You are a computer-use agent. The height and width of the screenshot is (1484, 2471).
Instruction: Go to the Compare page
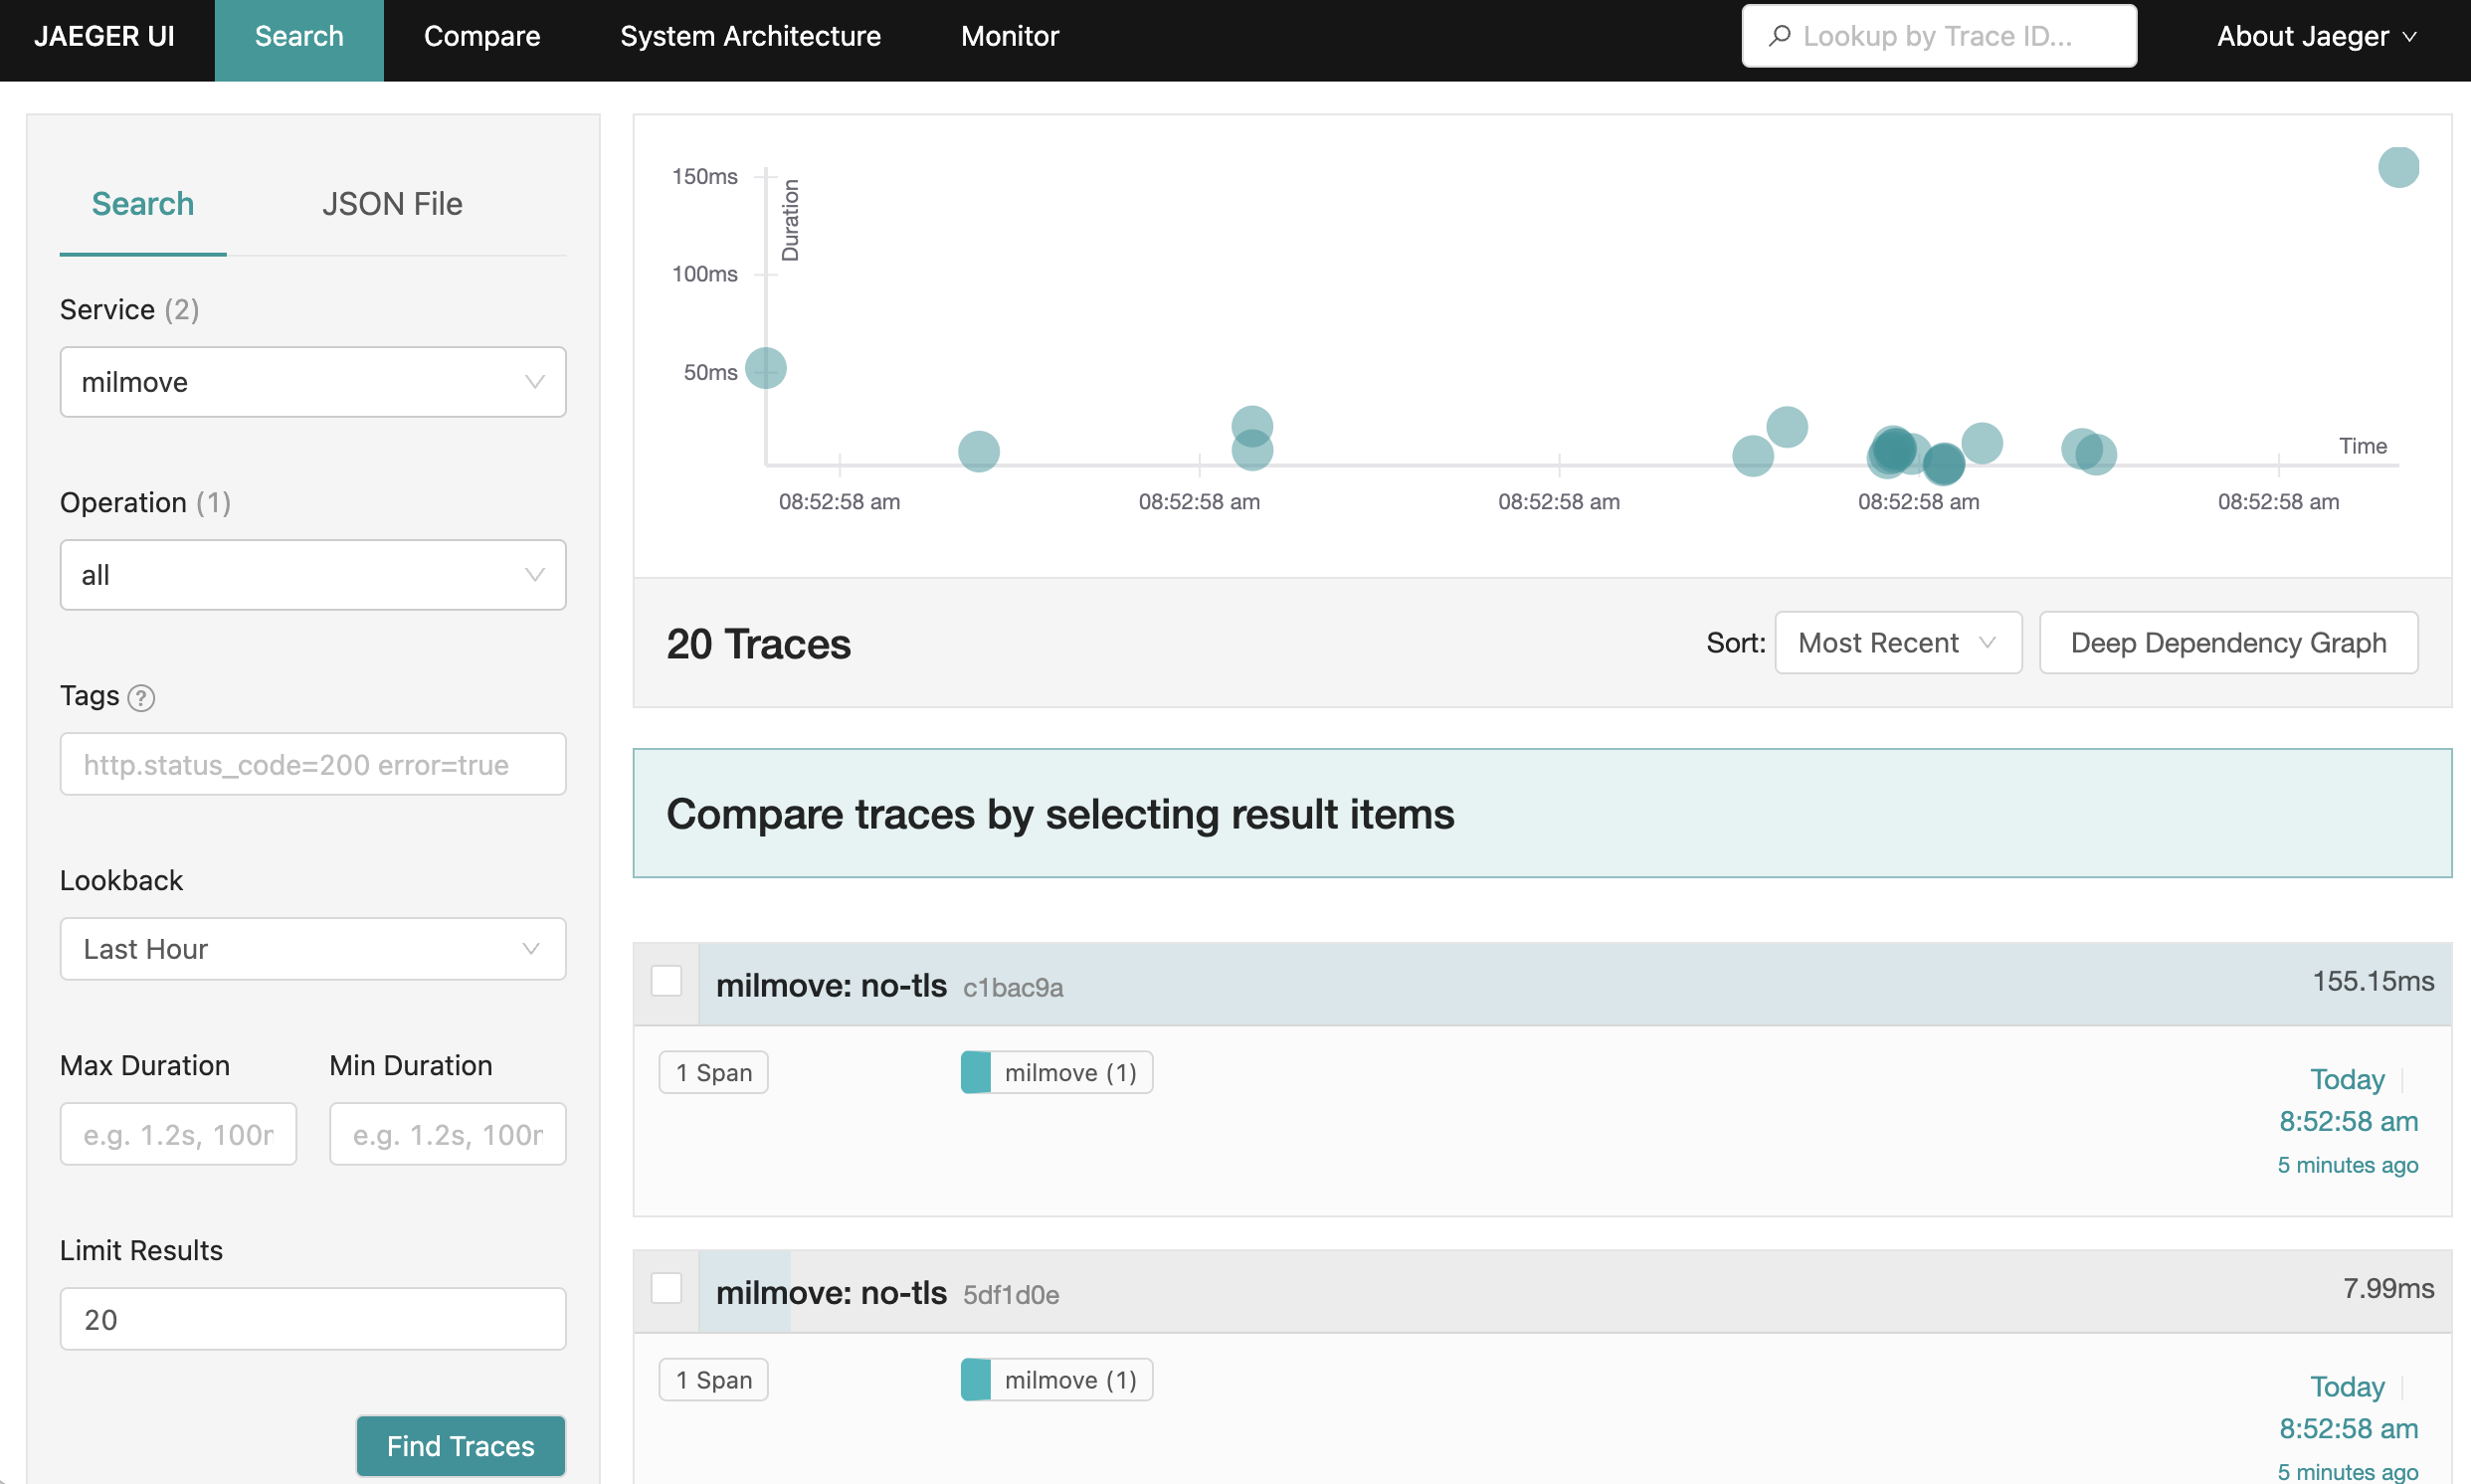(x=482, y=36)
